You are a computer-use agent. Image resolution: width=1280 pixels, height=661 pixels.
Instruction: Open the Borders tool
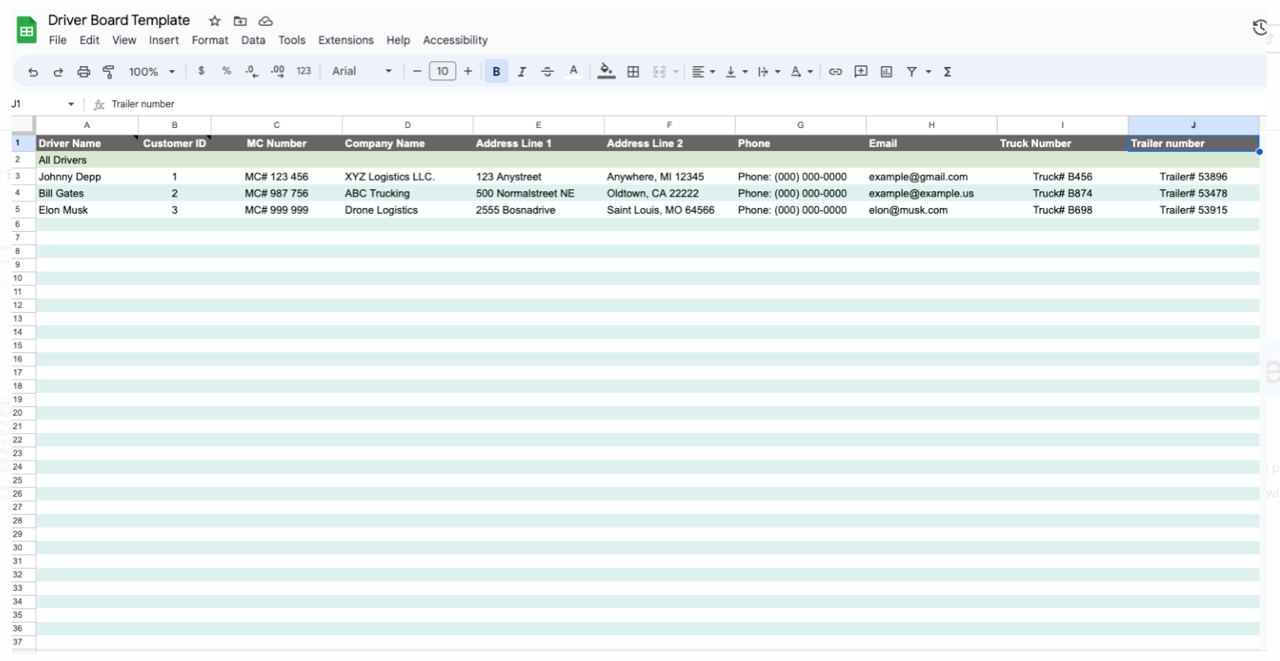[633, 72]
